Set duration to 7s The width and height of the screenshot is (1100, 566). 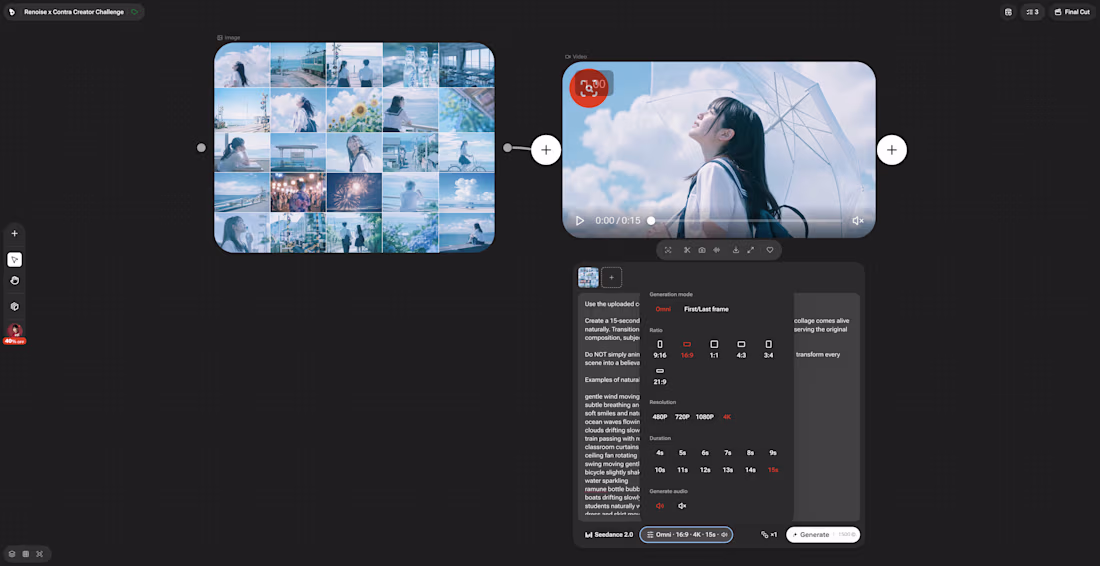727,453
